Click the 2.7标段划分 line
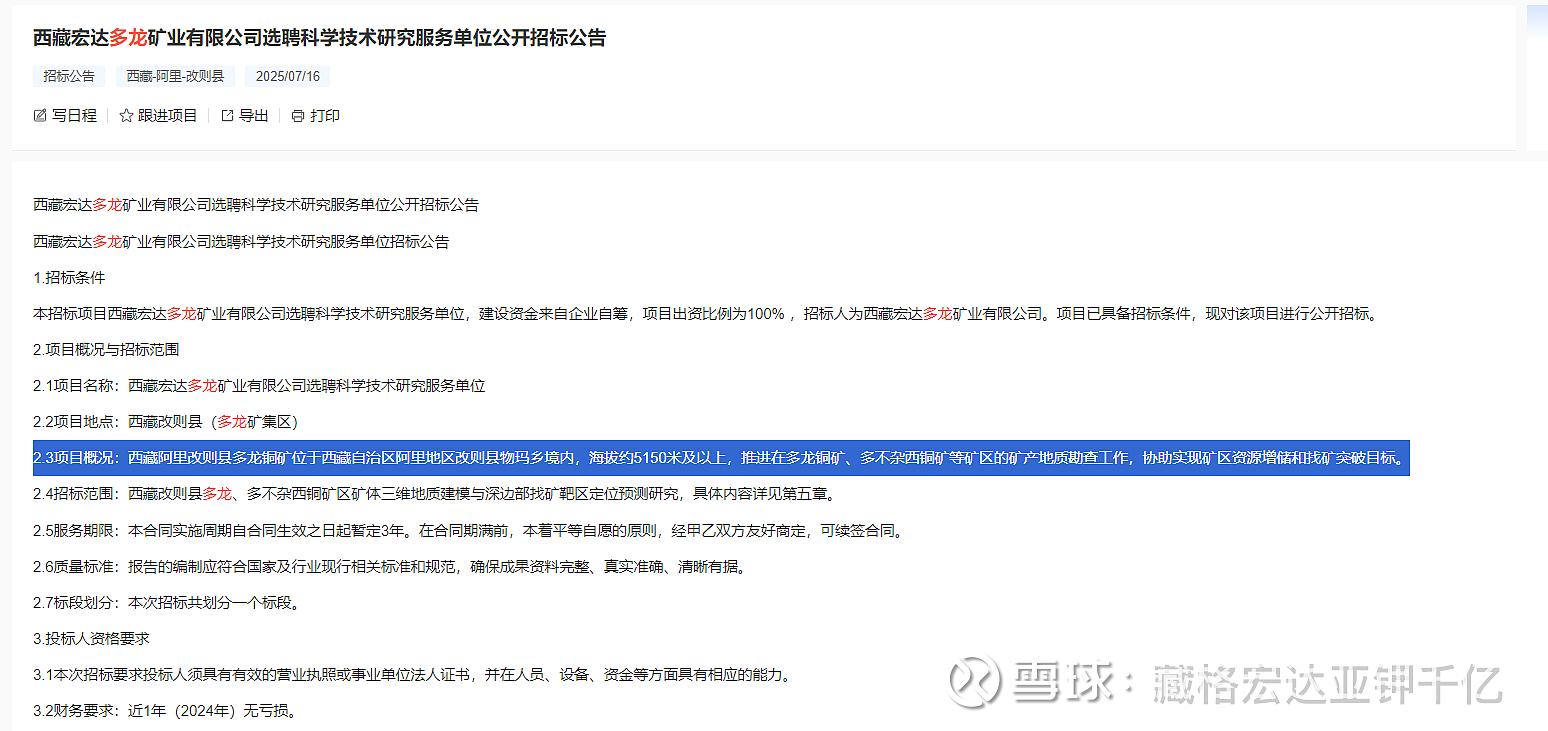1548x731 pixels. coord(167,603)
